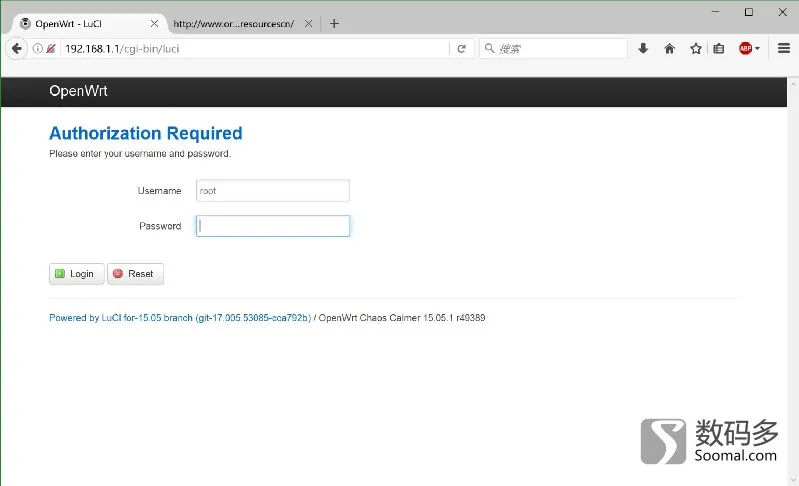Viewport: 799px width, 486px height.
Task: Click the crossed-out insecure connection icon
Action: click(x=51, y=49)
